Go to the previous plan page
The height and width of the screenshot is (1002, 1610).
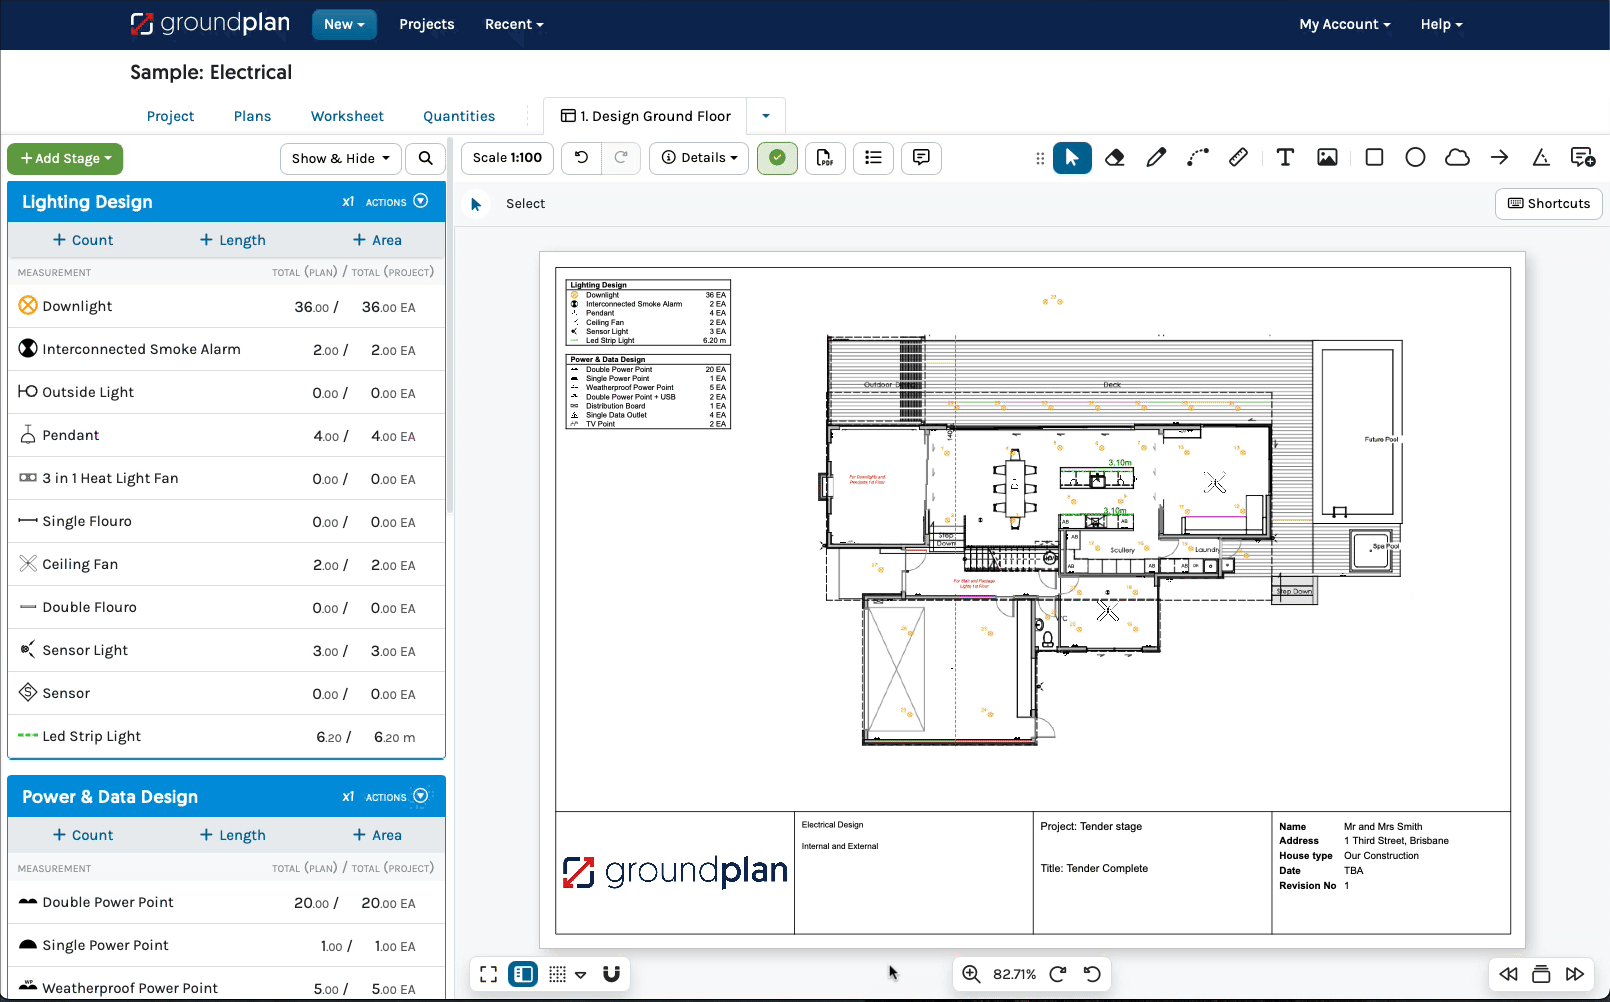tap(1508, 974)
